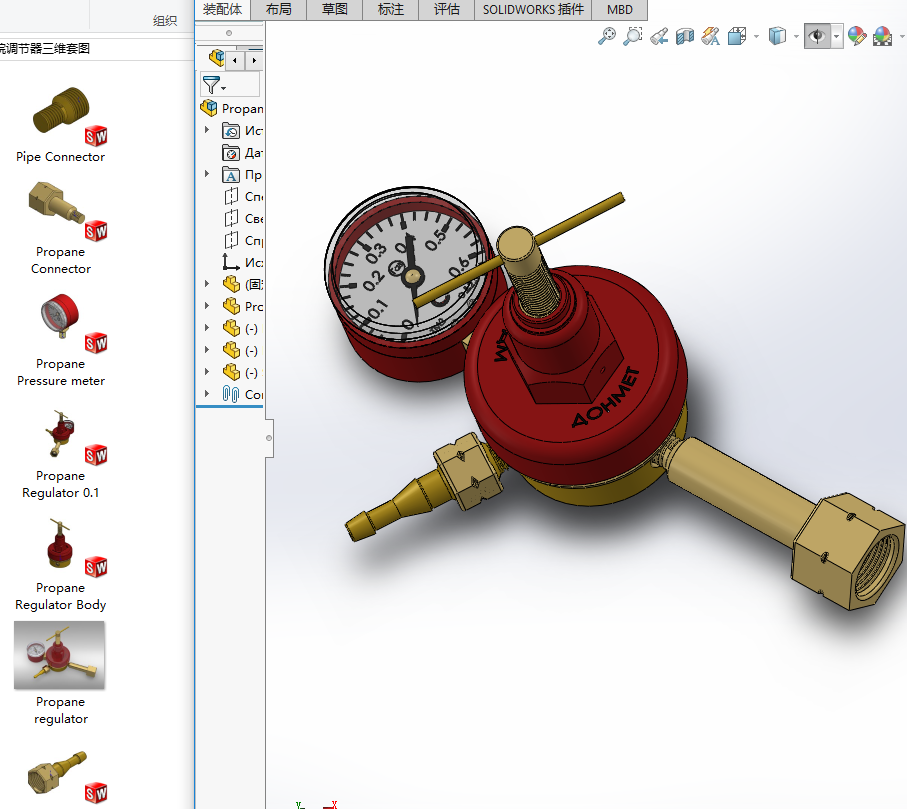
Task: Open the Hide/Show Items dropdown arrow
Action: 836,37
